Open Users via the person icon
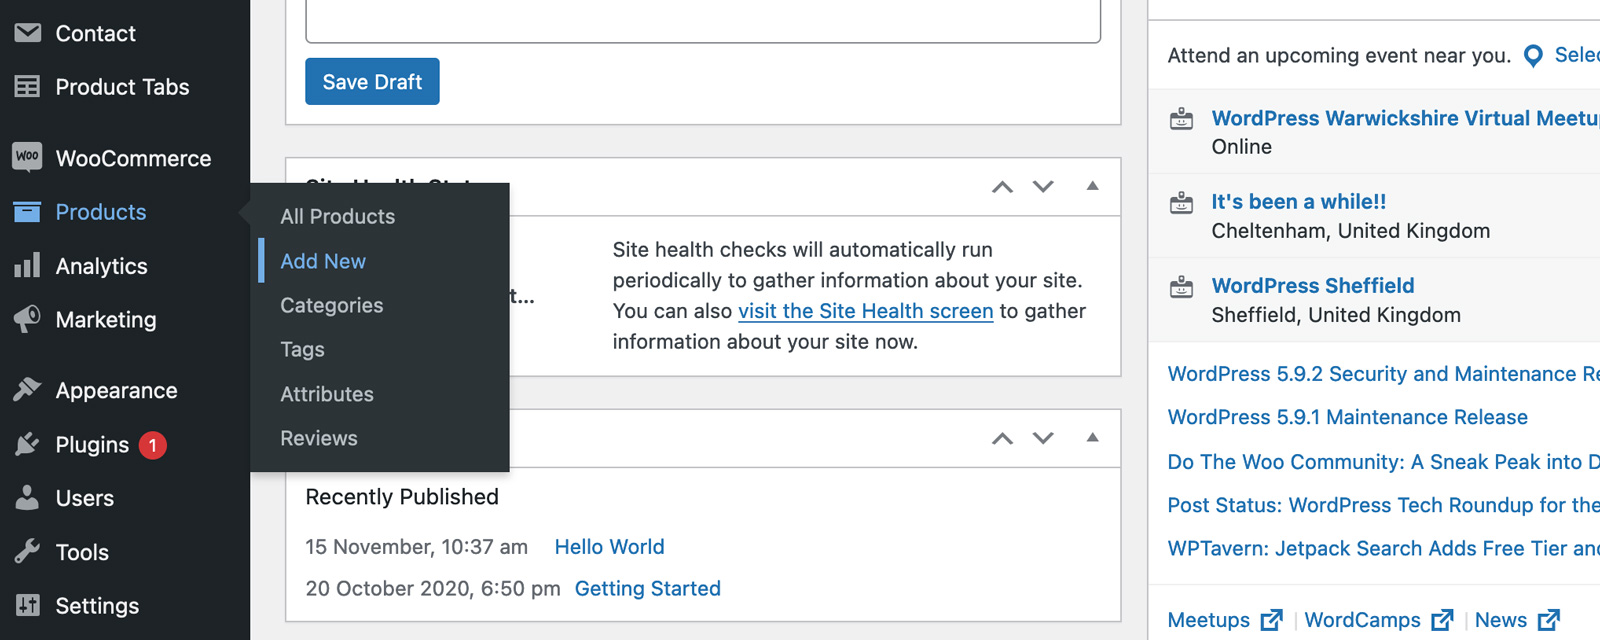The width and height of the screenshot is (1600, 640). [27, 497]
